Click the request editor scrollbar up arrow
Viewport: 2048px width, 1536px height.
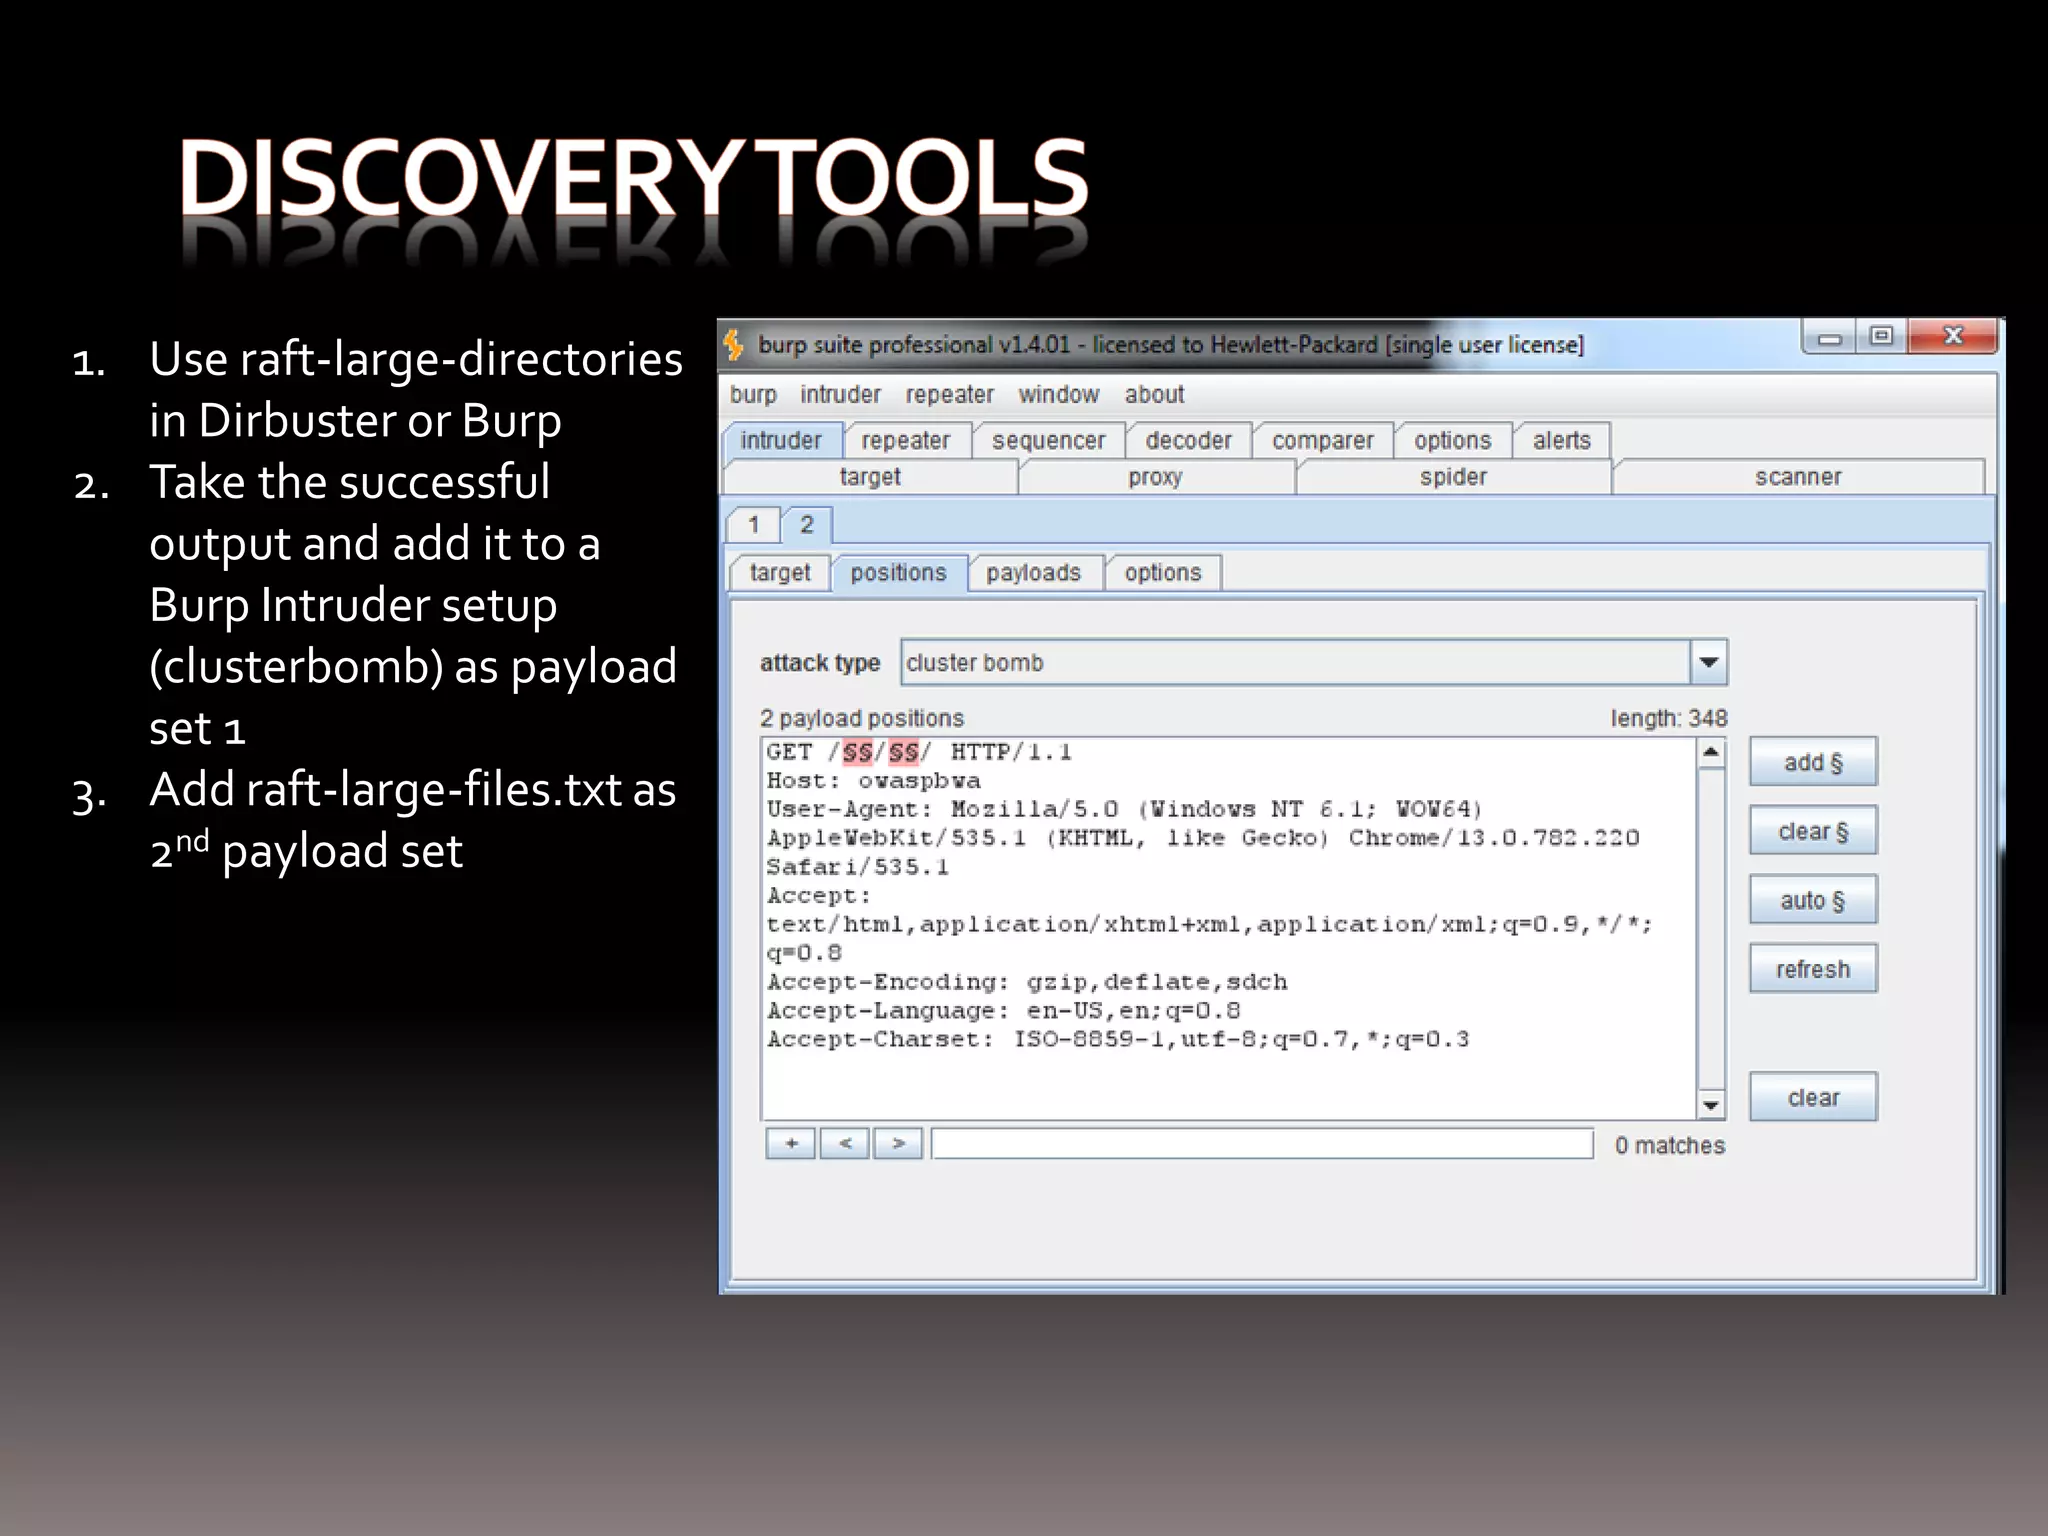pos(1711,752)
